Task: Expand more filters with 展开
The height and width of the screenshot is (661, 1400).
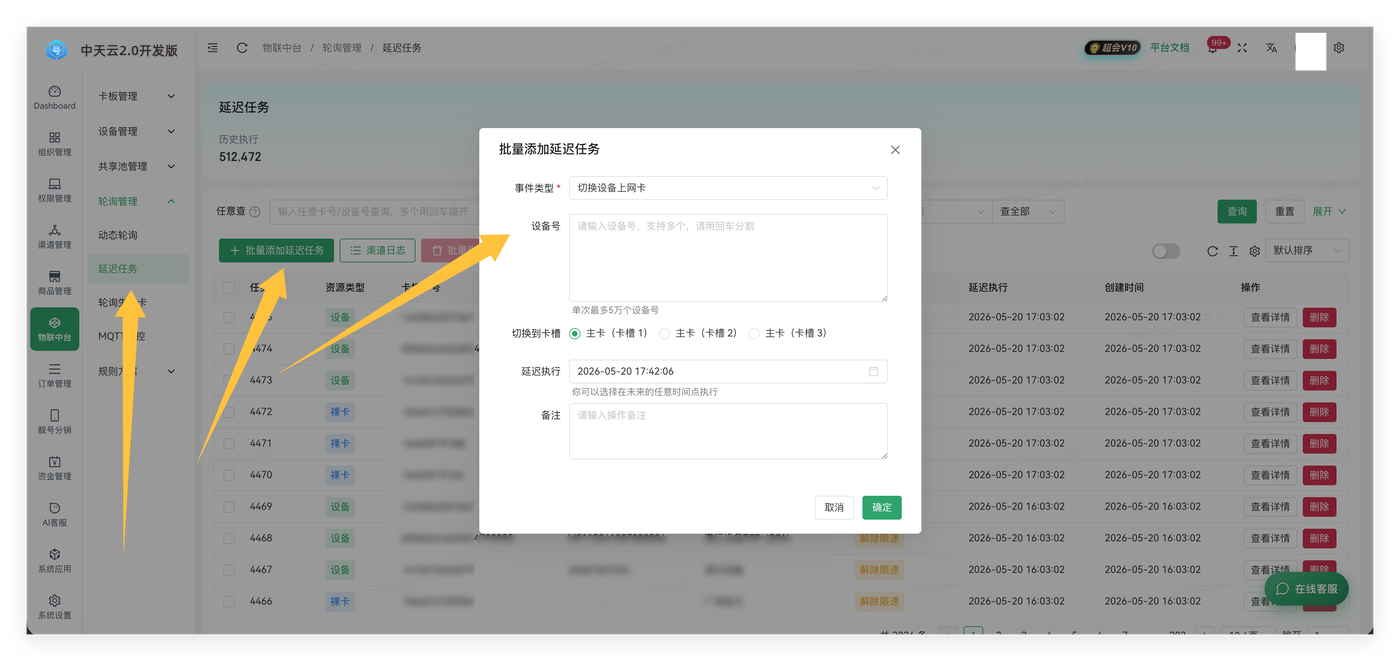Action: (1329, 212)
